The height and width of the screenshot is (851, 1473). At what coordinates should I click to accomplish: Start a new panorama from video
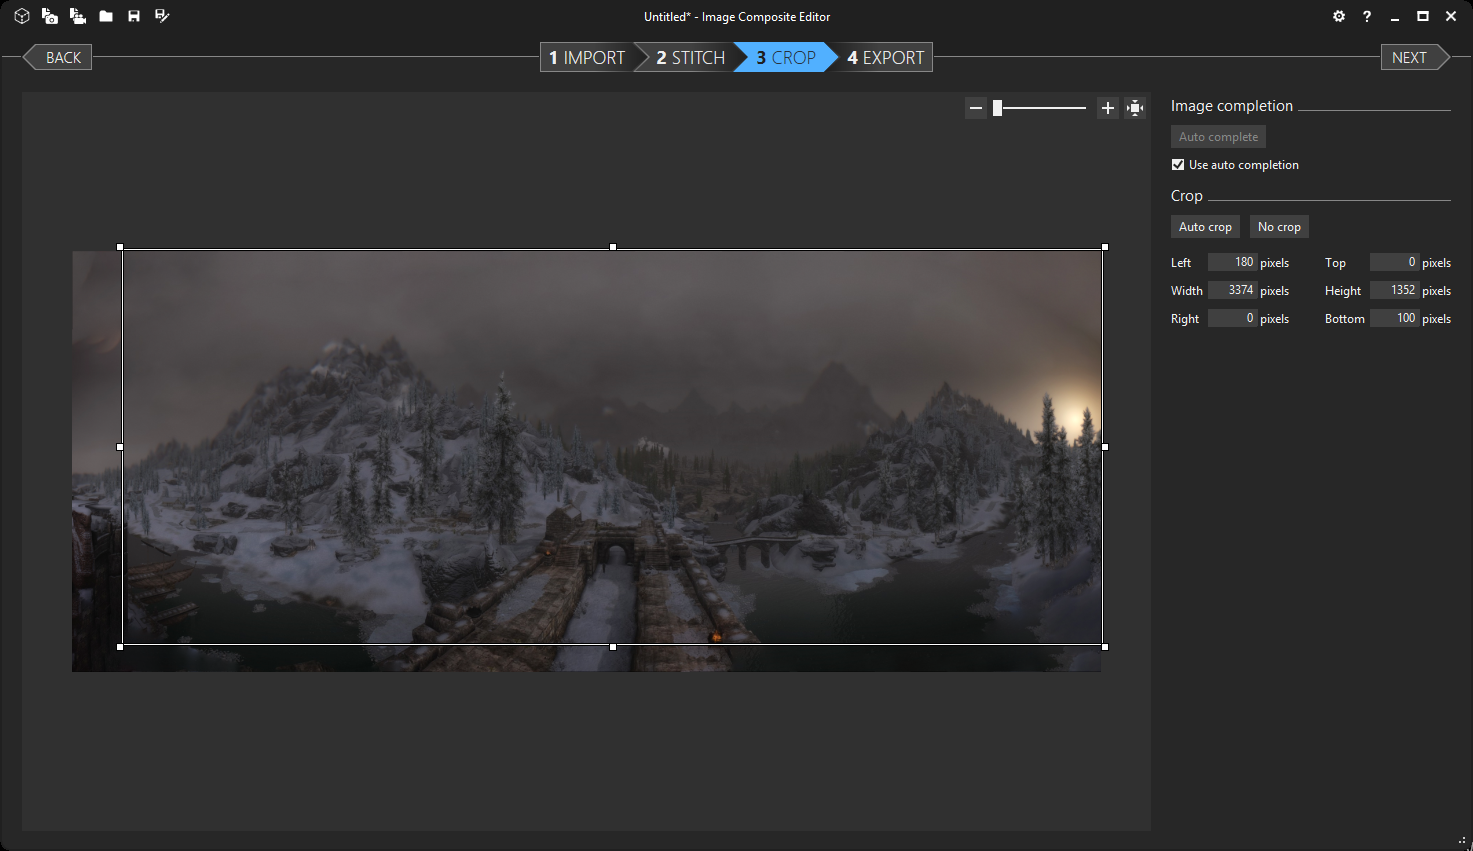pos(77,16)
